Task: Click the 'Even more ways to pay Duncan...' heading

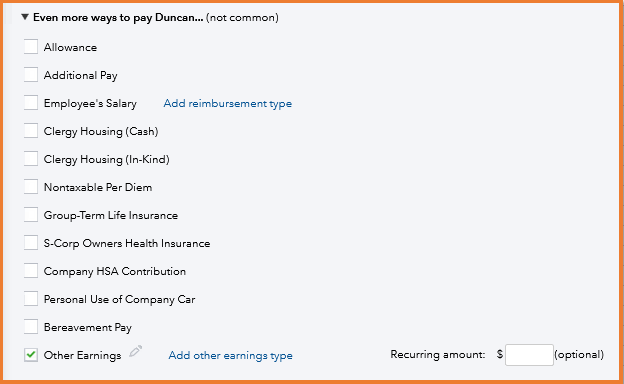Action: click(118, 18)
